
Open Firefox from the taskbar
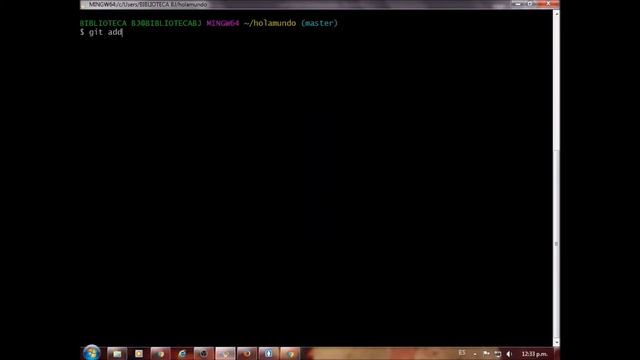247,353
